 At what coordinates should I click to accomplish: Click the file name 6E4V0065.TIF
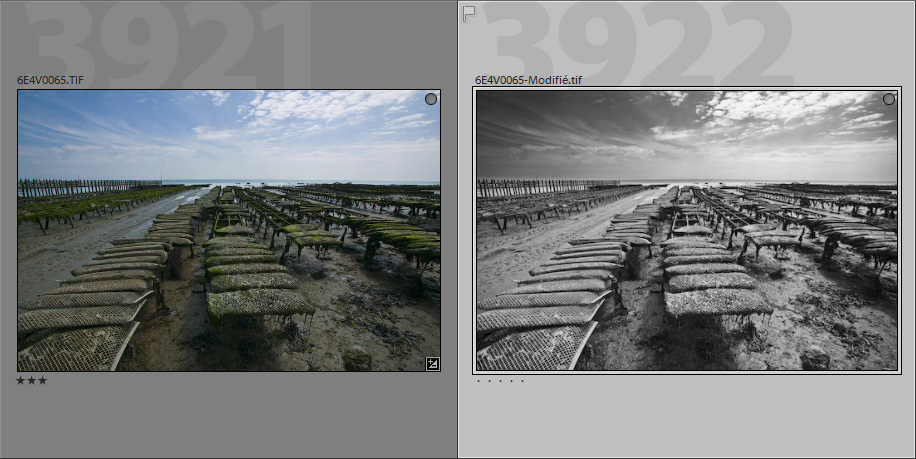50,80
